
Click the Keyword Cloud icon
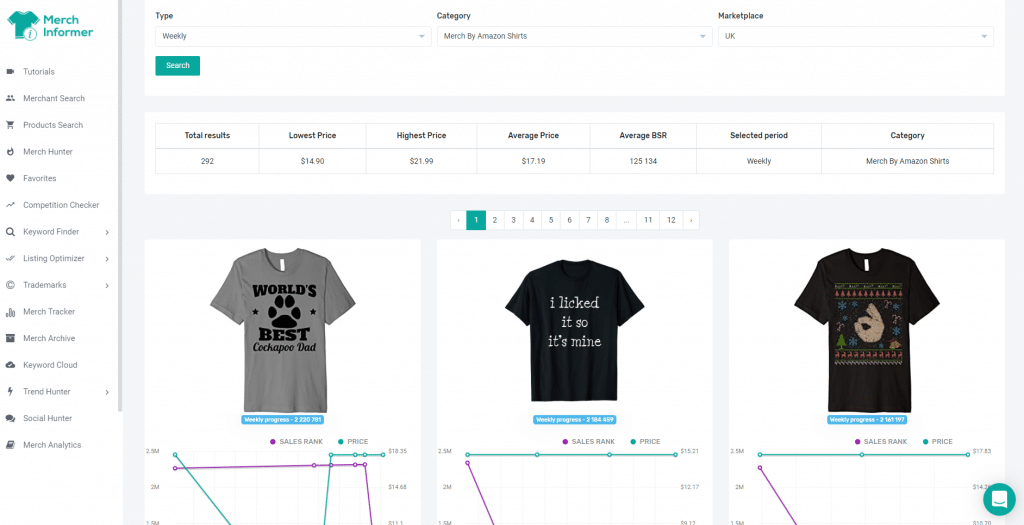[10, 364]
